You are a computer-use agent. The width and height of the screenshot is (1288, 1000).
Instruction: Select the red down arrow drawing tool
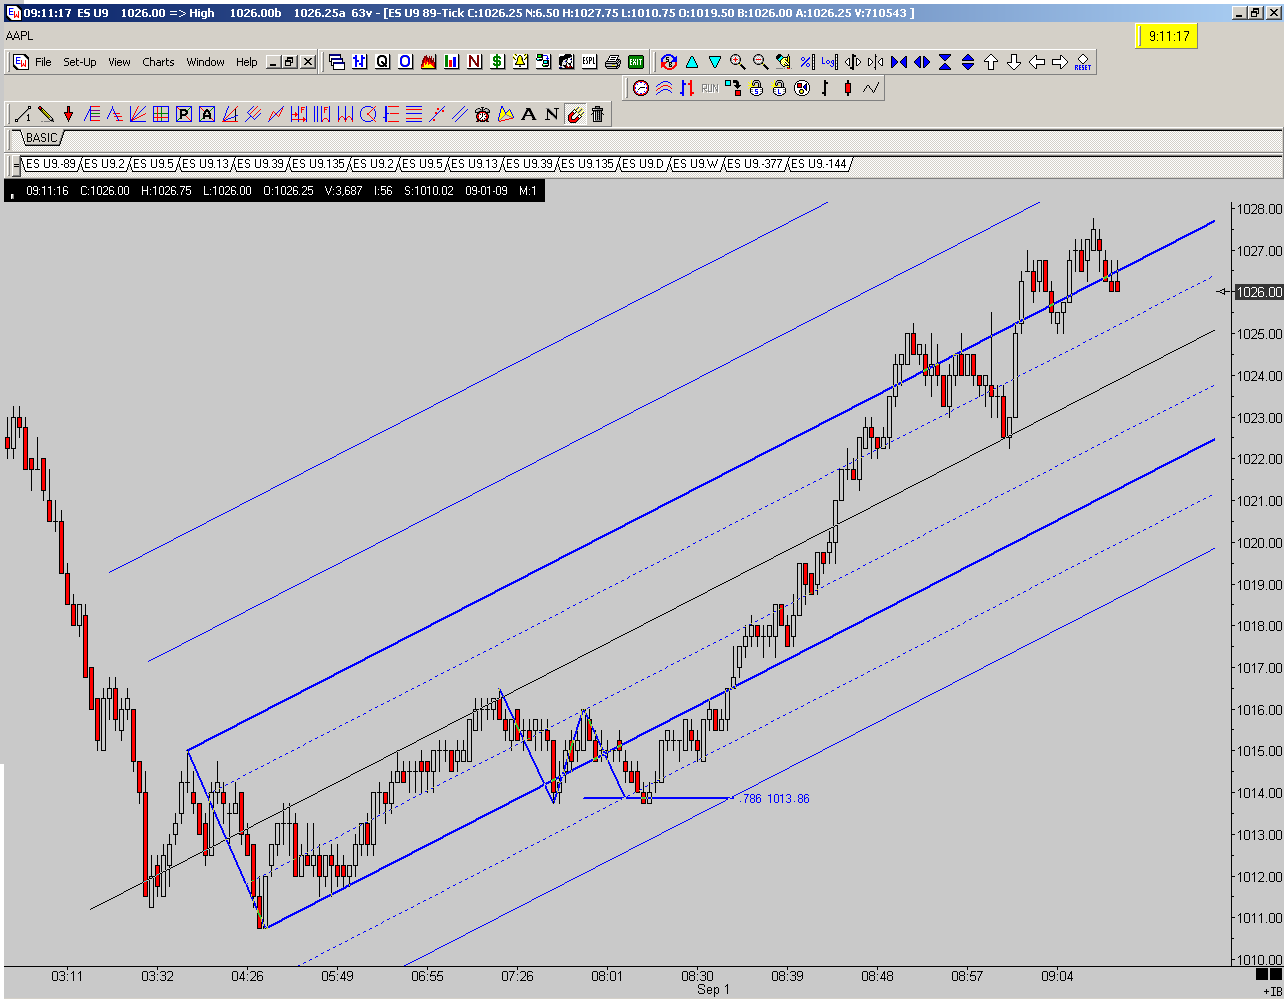point(68,114)
